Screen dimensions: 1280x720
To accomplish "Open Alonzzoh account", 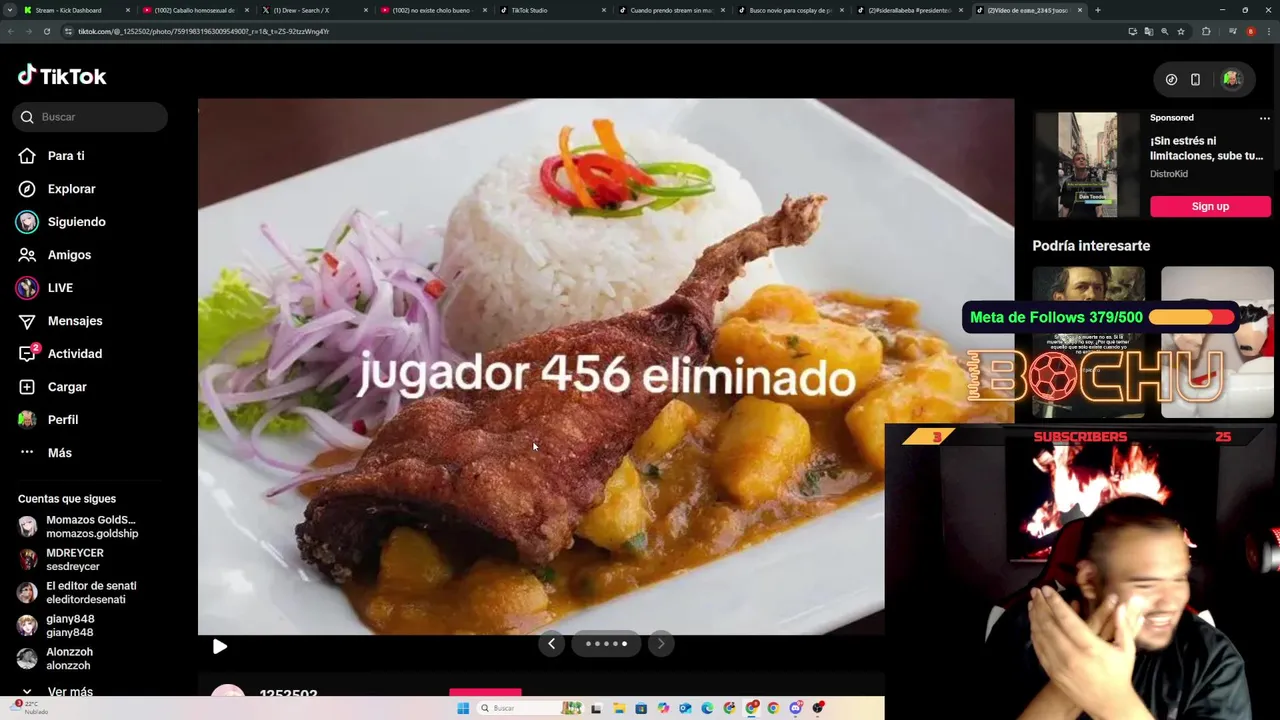I will click(x=56, y=659).
